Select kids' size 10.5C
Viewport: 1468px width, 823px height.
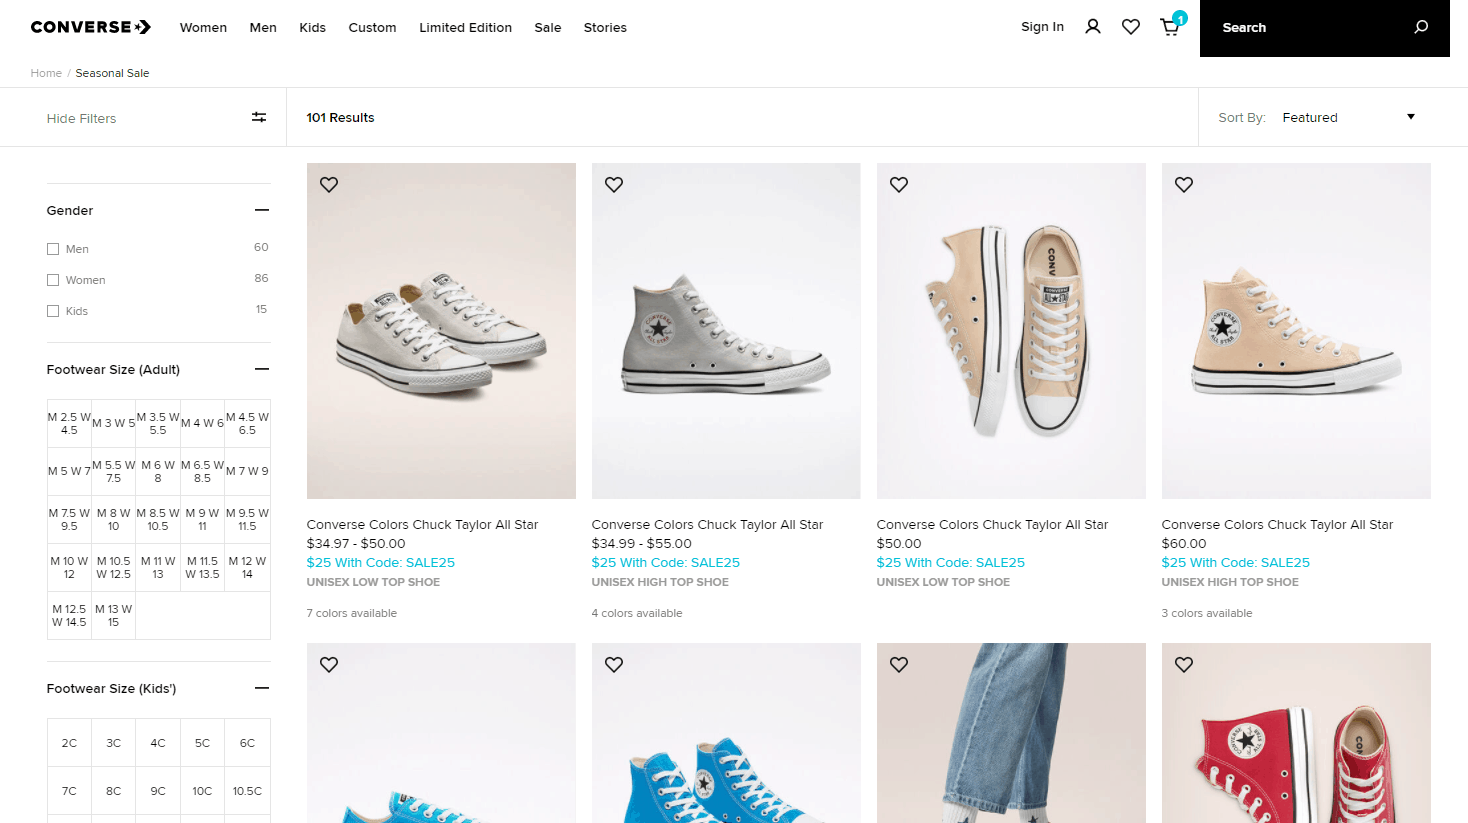(x=247, y=791)
